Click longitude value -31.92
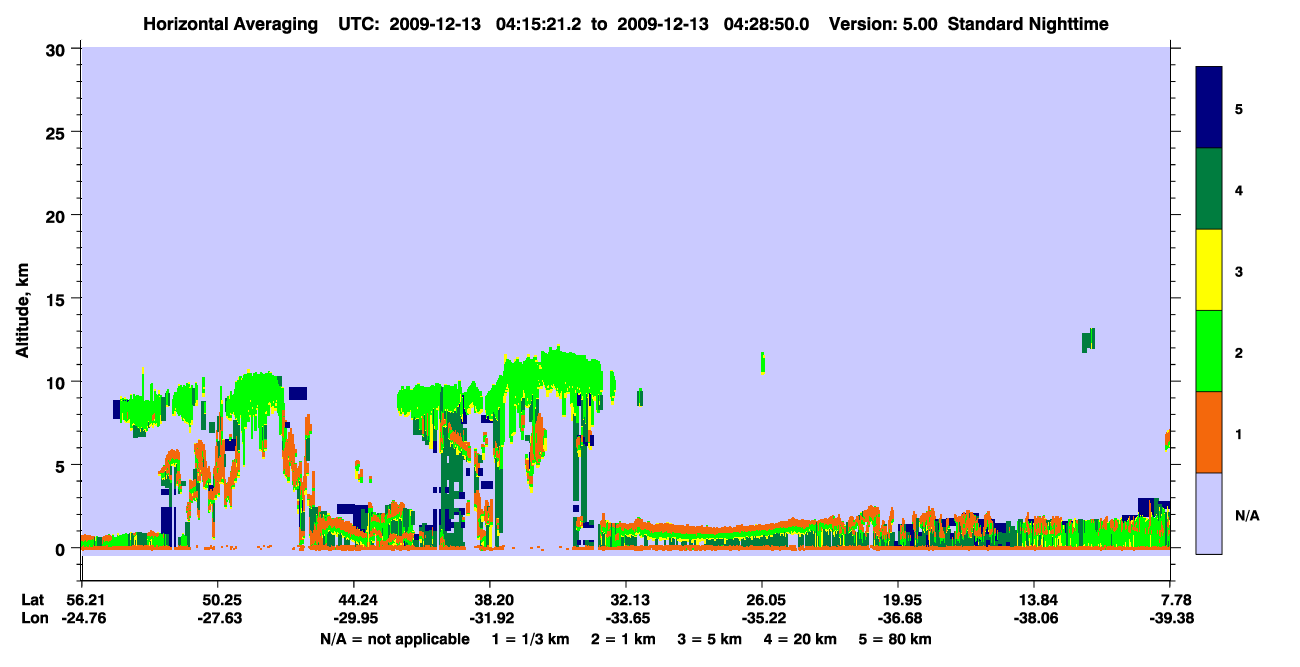This screenshot has width=1300, height=667. 490,618
